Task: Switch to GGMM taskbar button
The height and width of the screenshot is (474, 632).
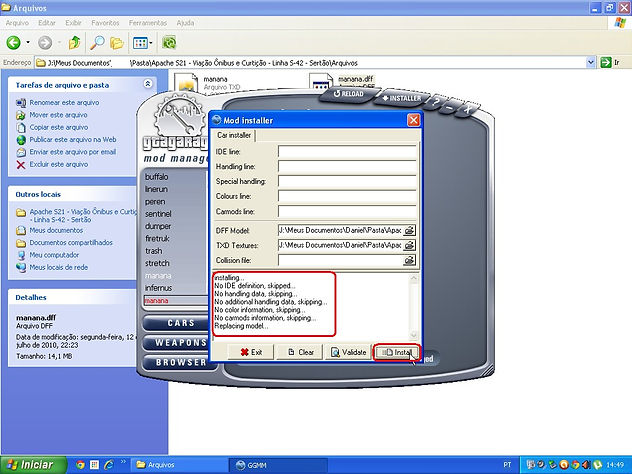Action: pos(278,465)
